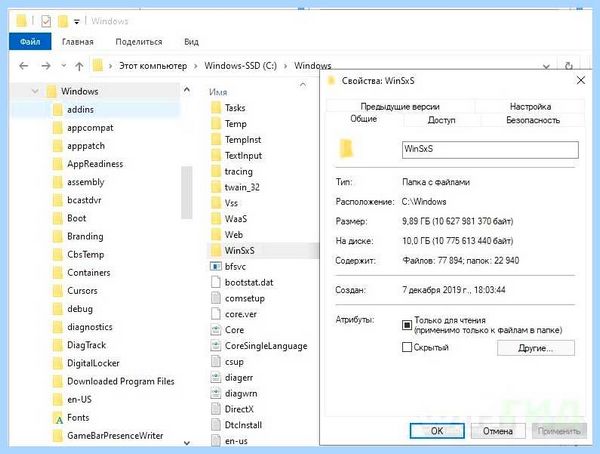Select the twain_32 folder icon

coord(216,187)
